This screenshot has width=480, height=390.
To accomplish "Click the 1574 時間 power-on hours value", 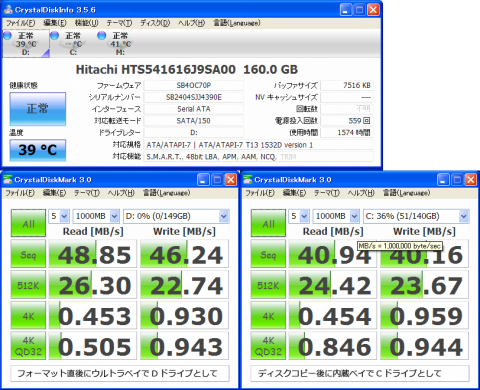I will coord(347,132).
